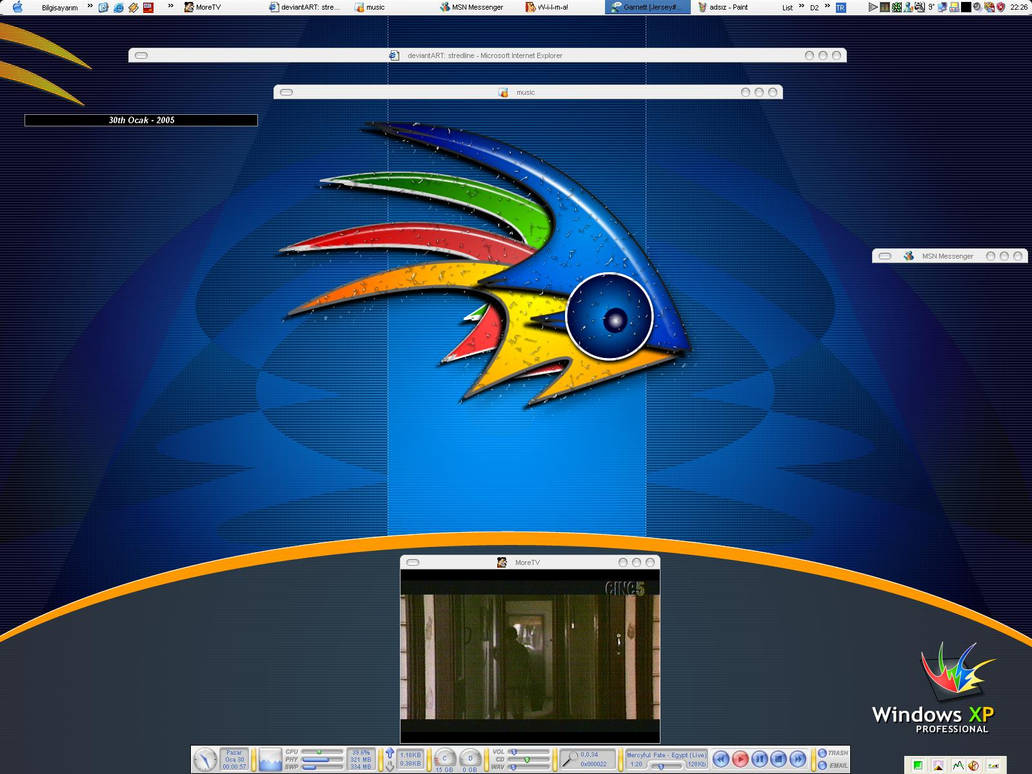Open MoreTV window's left pill menu button
This screenshot has height=774, width=1032.
[413, 562]
